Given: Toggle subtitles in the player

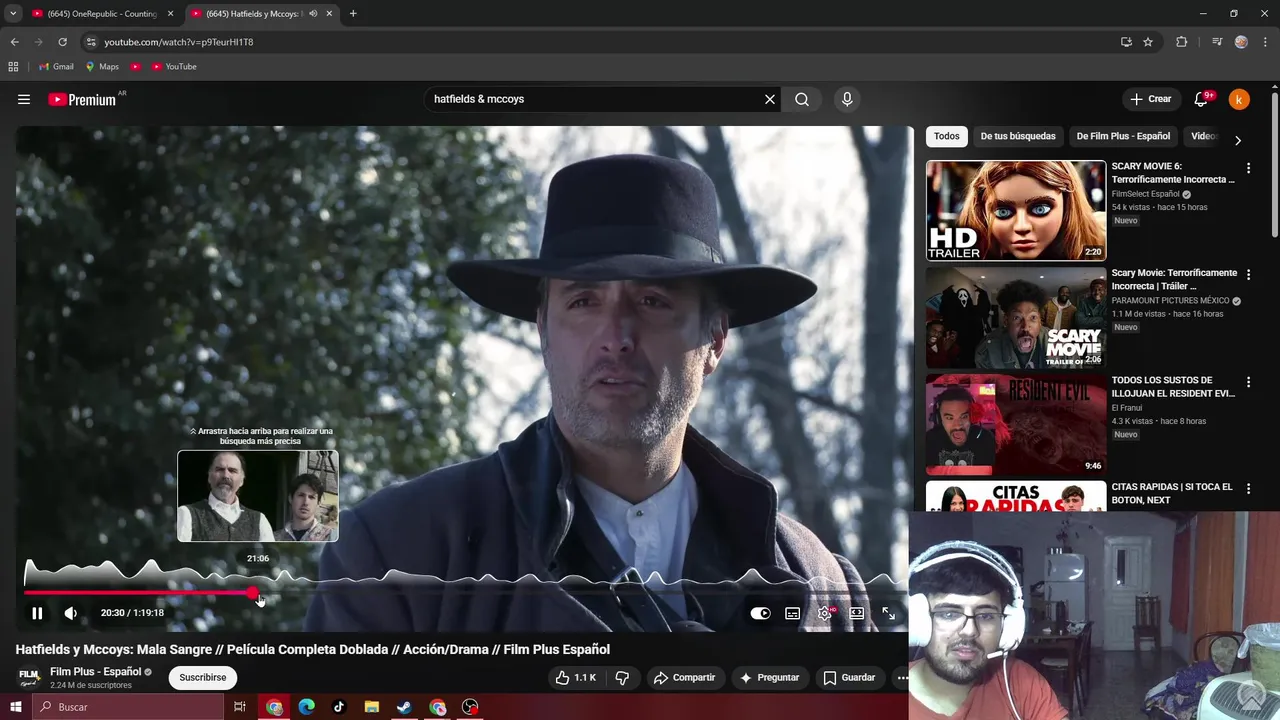Looking at the screenshot, I should 792,613.
